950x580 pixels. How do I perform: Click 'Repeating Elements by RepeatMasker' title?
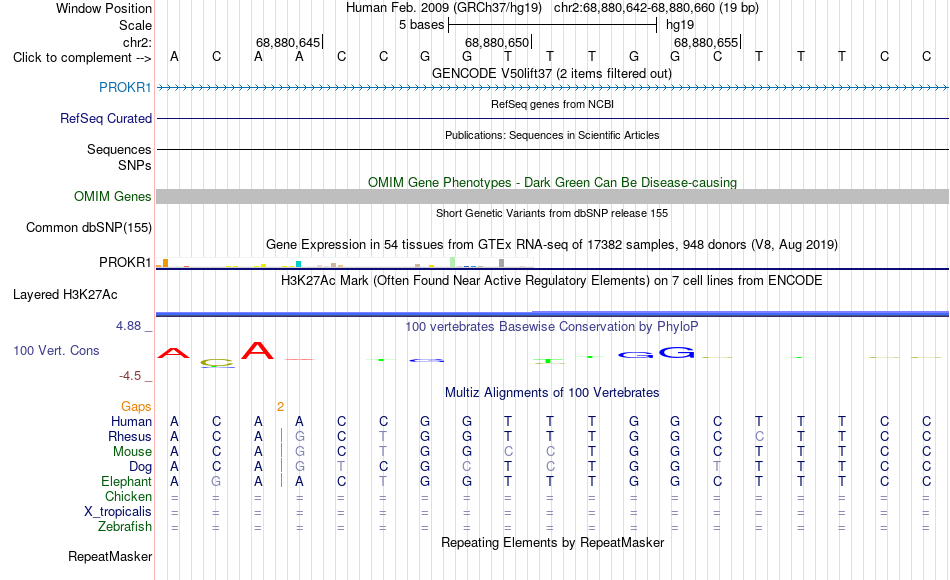[552, 542]
